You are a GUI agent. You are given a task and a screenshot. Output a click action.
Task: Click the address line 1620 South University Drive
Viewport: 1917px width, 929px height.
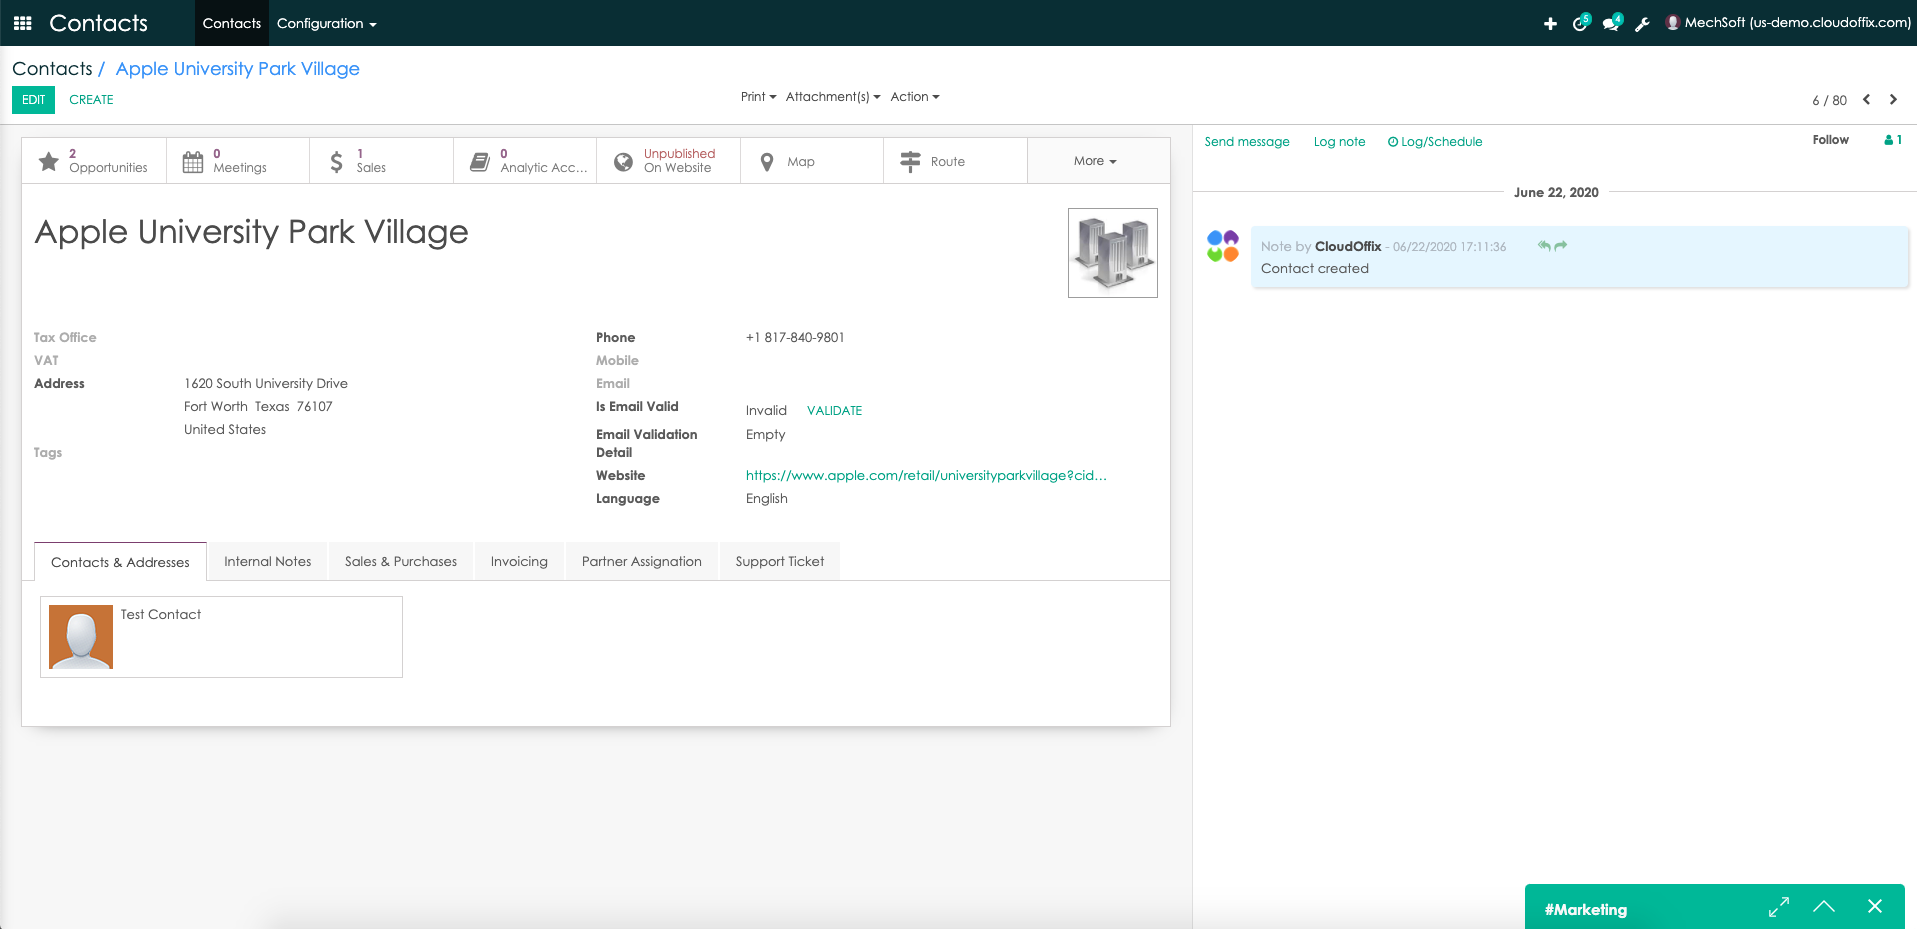(266, 384)
